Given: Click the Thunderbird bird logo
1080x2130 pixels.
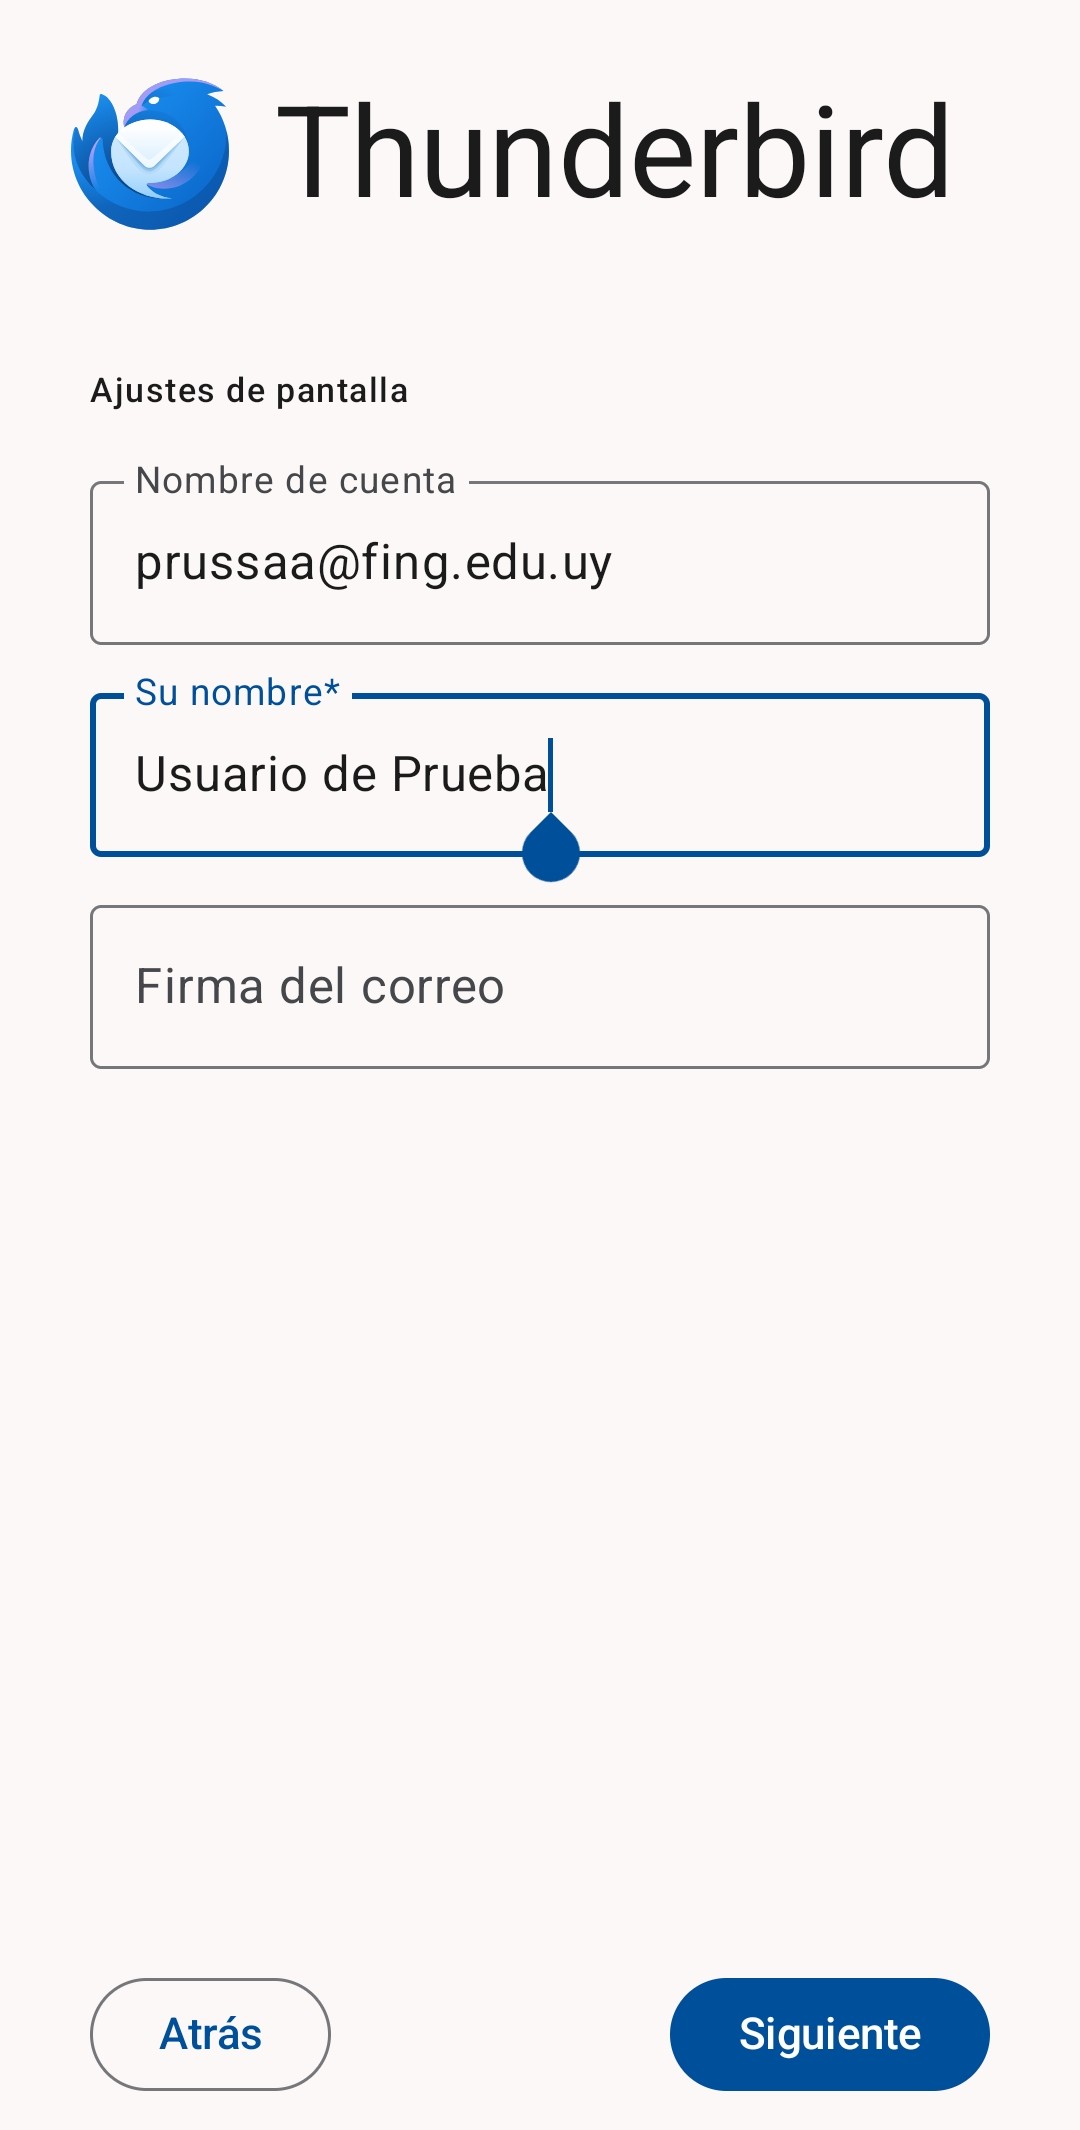Looking at the screenshot, I should (150, 154).
